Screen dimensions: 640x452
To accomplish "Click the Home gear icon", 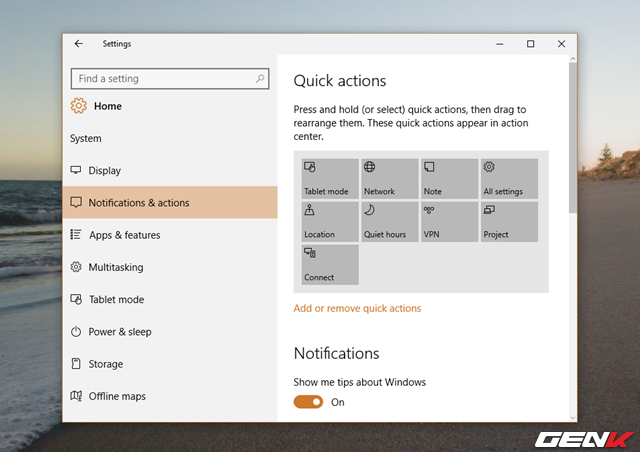I will click(78, 106).
